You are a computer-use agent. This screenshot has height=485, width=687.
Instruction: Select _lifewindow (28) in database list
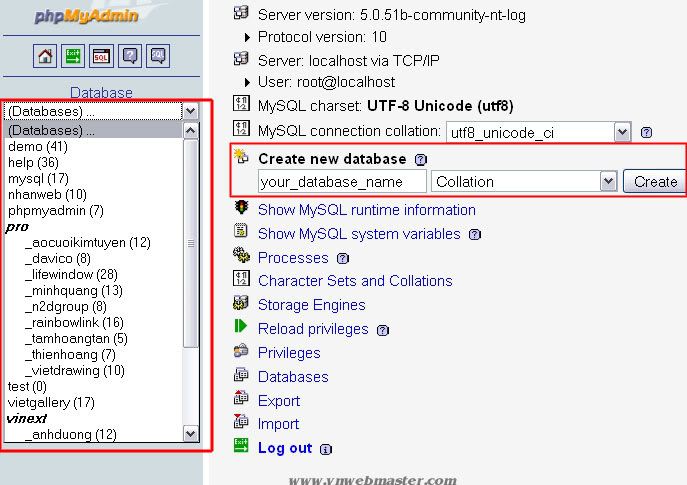(71, 274)
